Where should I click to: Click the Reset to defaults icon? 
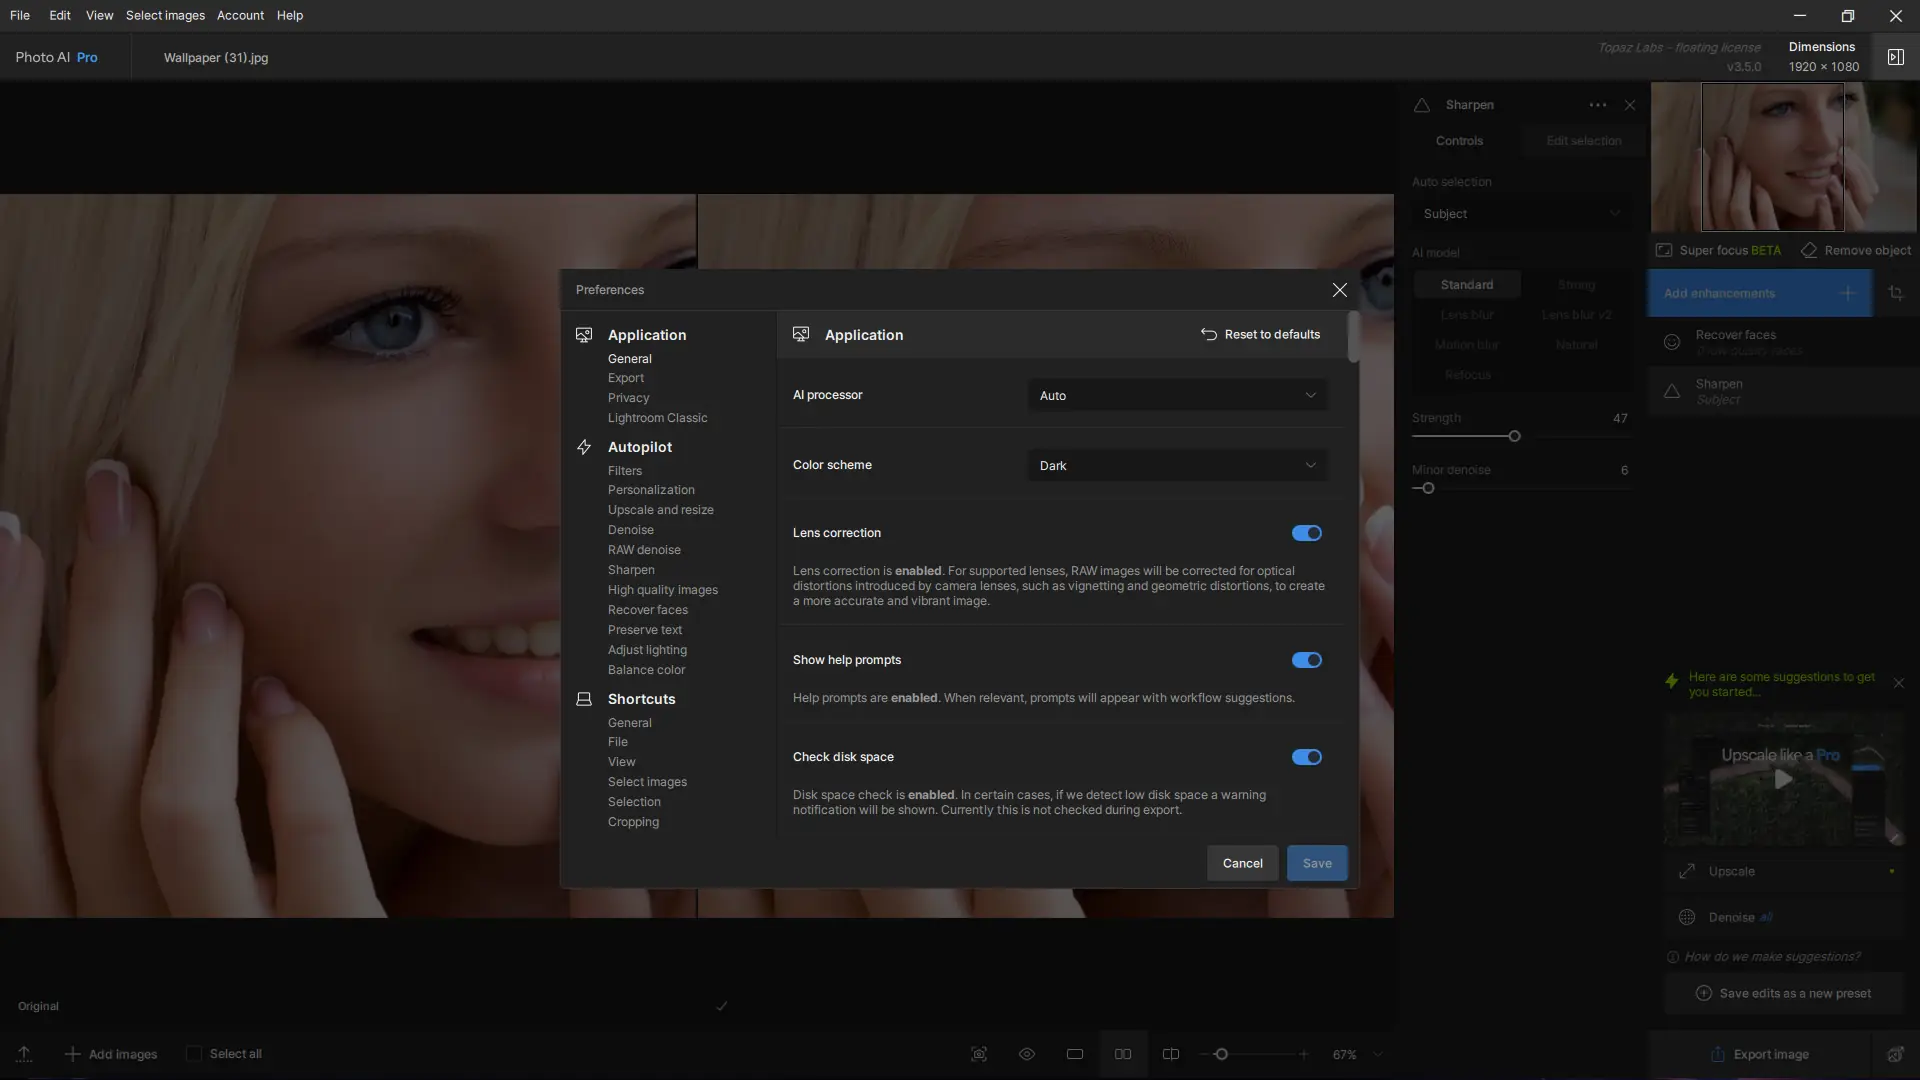point(1208,335)
